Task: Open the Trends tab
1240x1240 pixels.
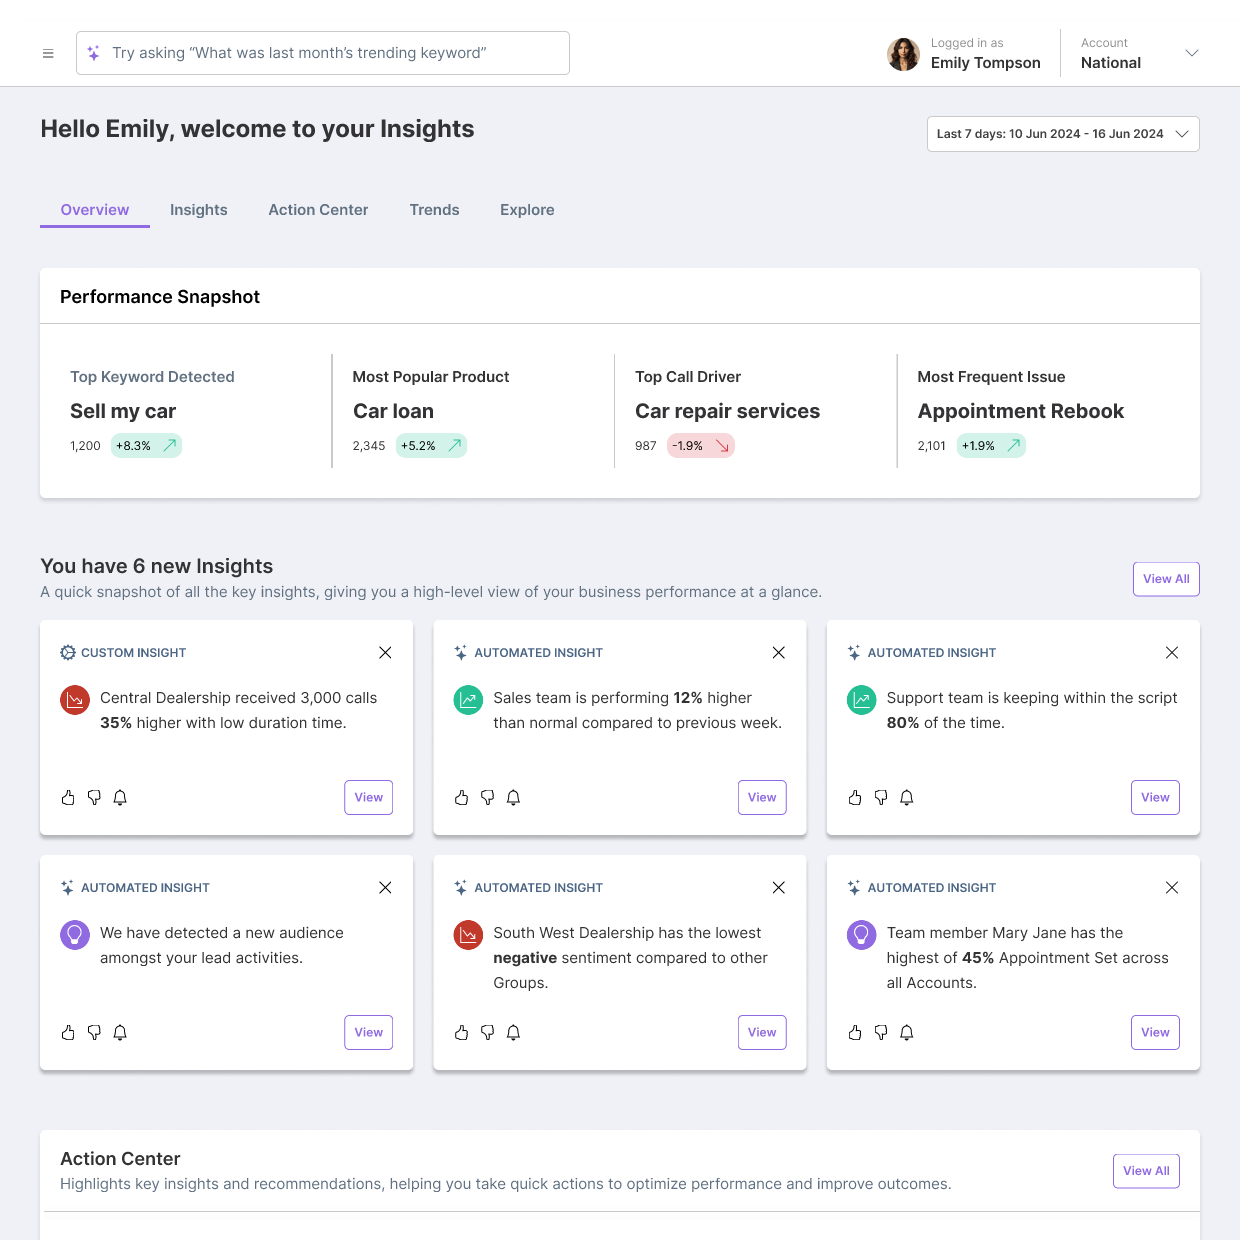Action: click(434, 210)
